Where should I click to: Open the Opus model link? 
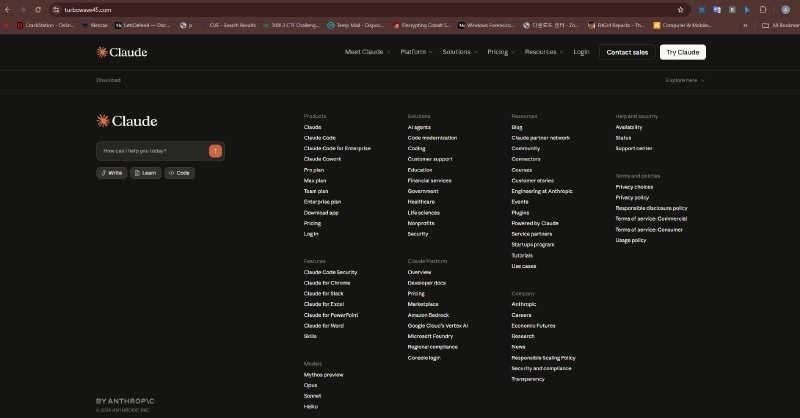[x=310, y=385]
